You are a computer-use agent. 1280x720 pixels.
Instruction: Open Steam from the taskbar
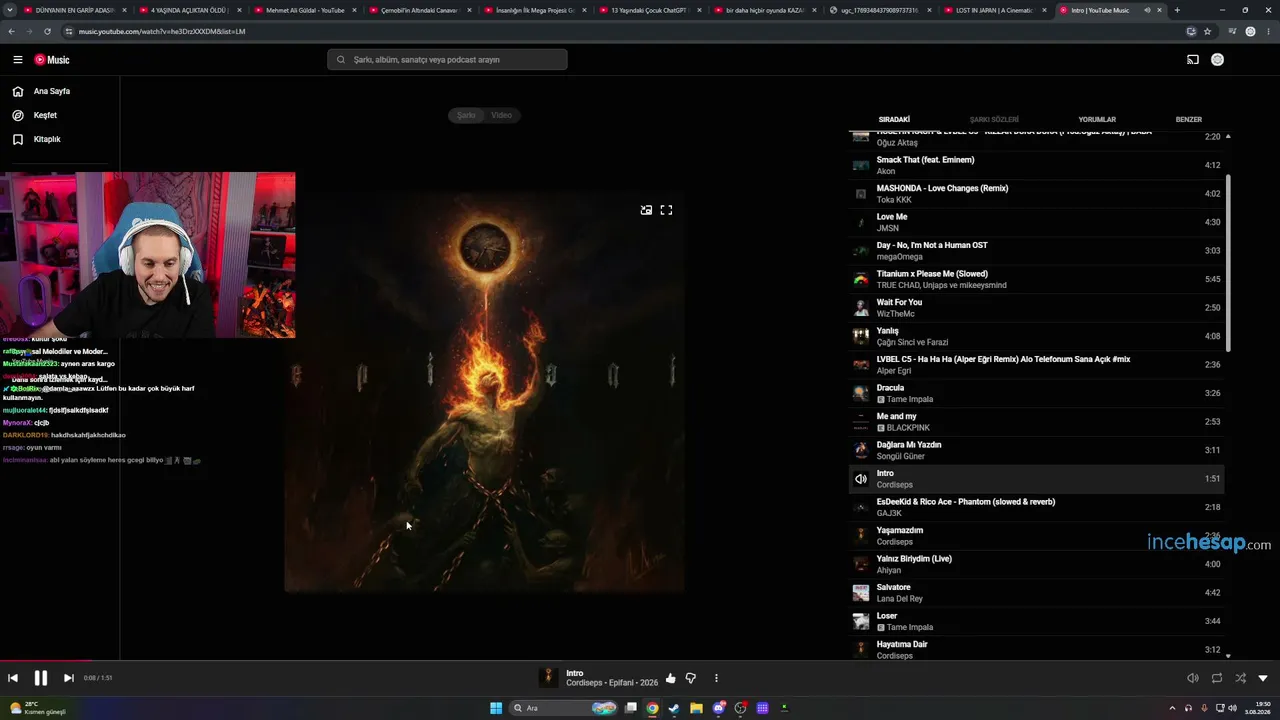(x=674, y=708)
